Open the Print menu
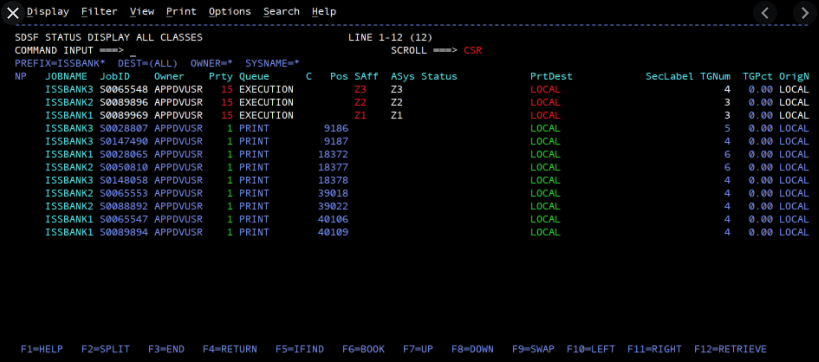Viewport: 819px width, 362px height. [181, 11]
